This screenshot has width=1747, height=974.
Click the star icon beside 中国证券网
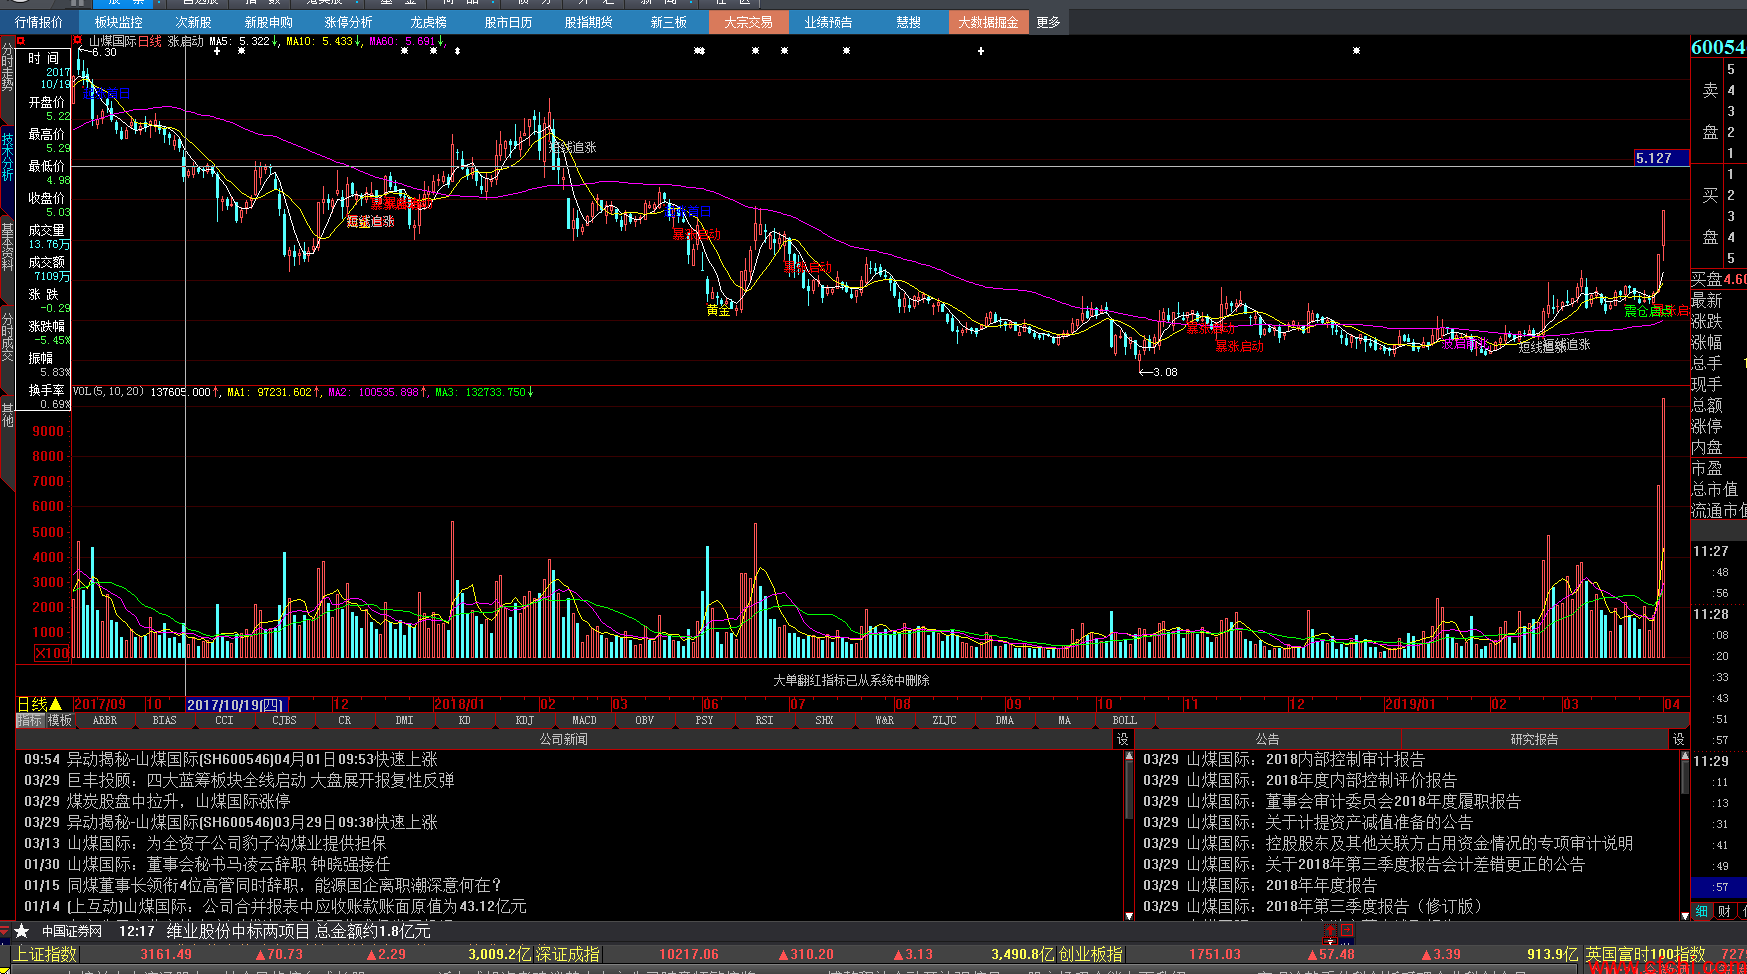point(21,931)
